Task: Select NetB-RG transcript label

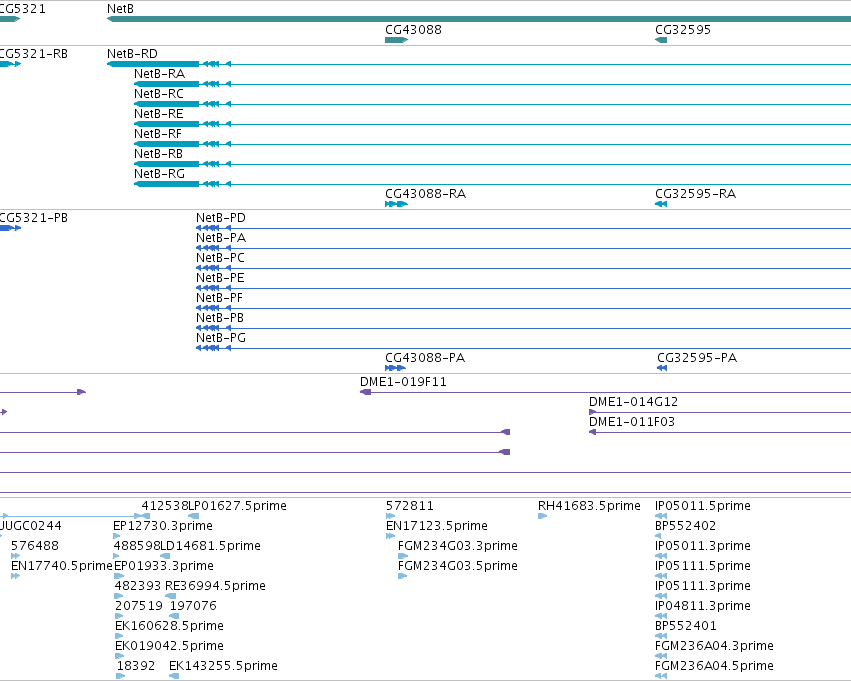Action: pyautogui.click(x=160, y=174)
